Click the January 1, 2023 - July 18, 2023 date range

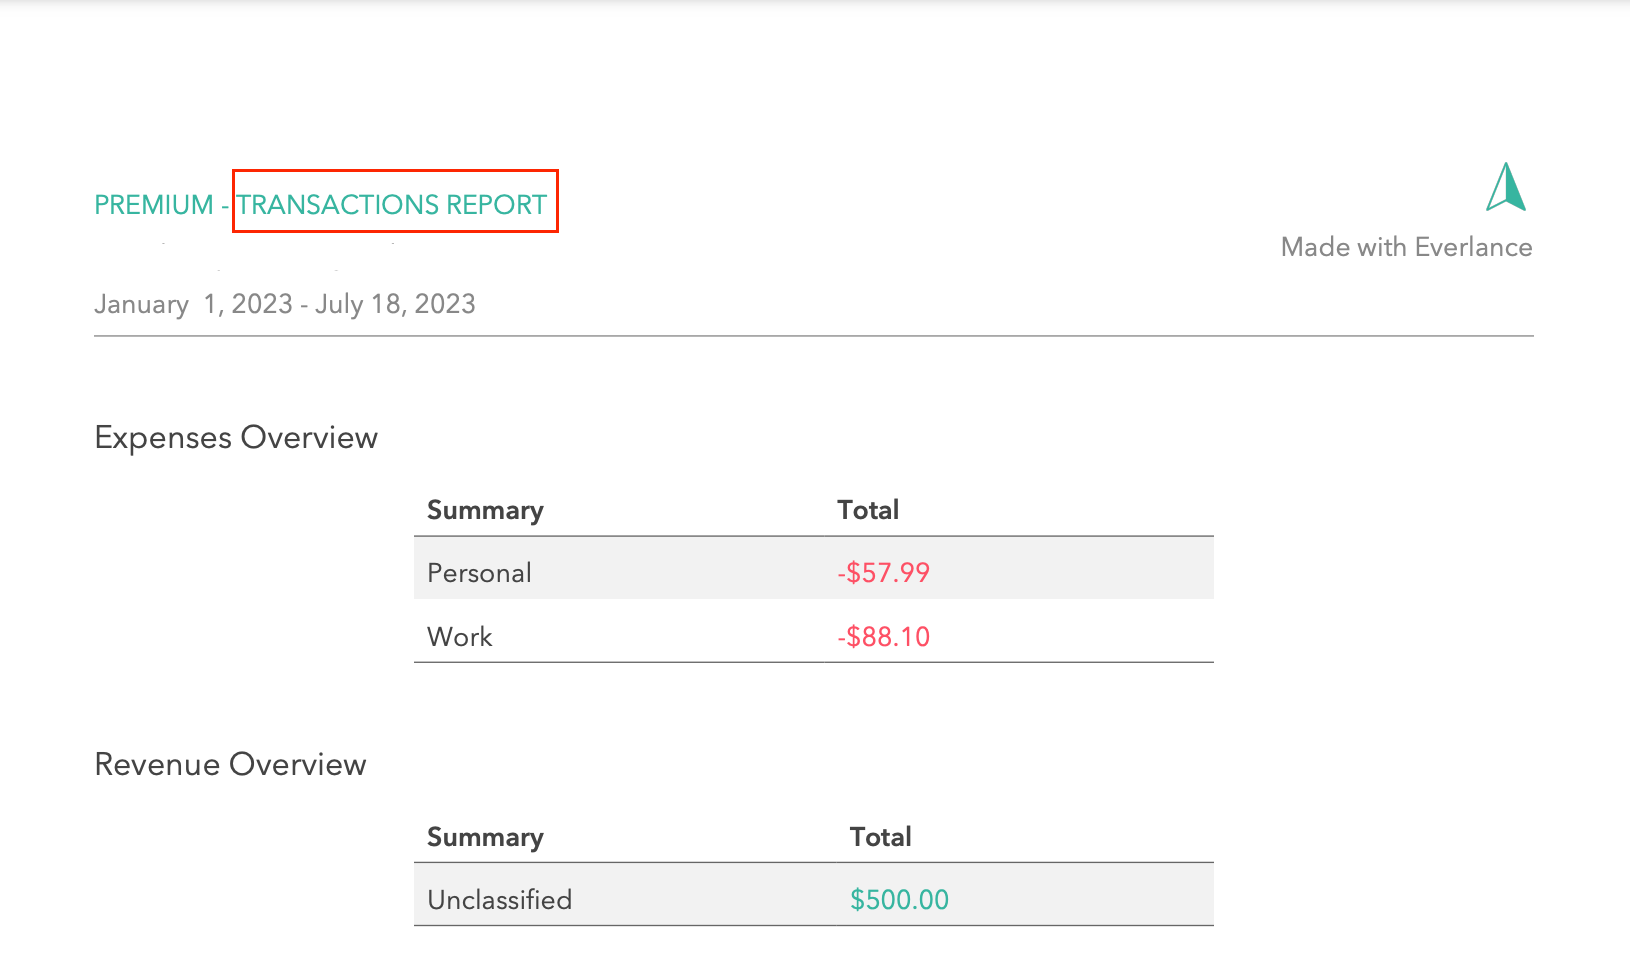(285, 304)
